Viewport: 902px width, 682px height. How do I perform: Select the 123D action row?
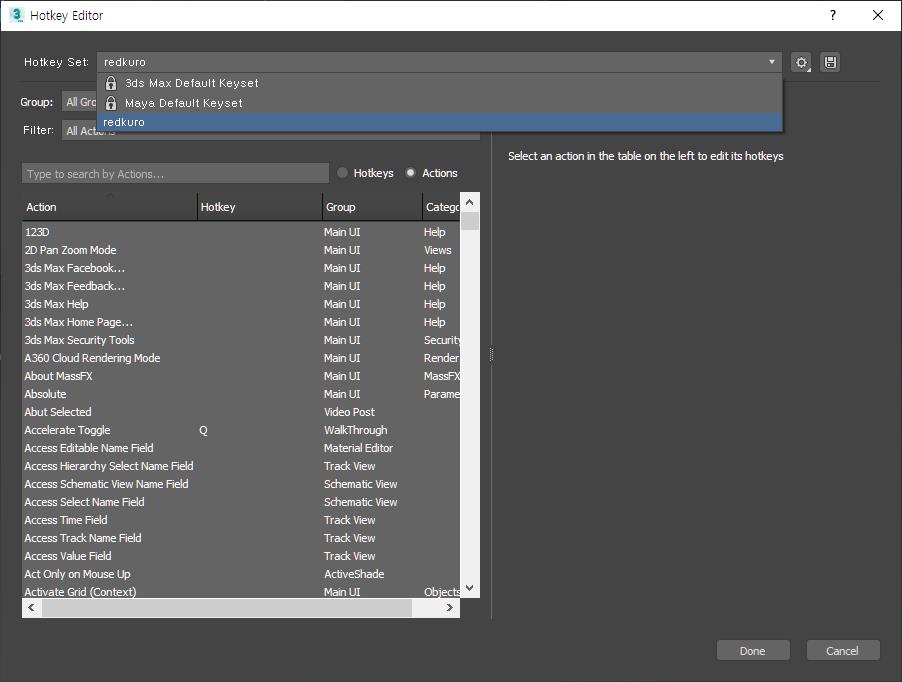pos(241,232)
